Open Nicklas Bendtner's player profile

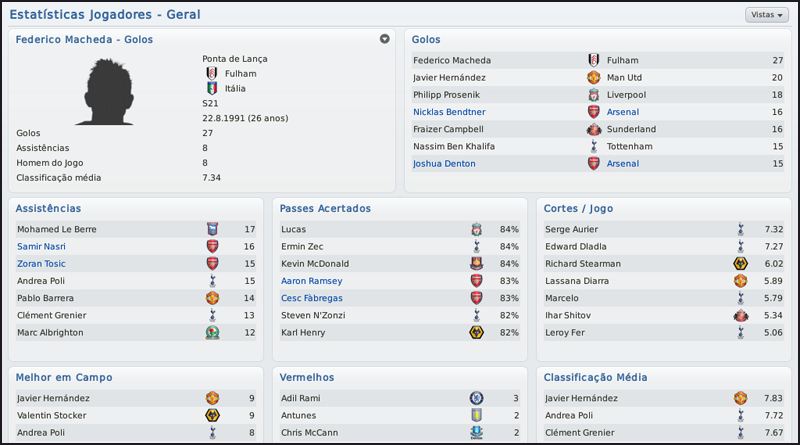tap(449, 112)
